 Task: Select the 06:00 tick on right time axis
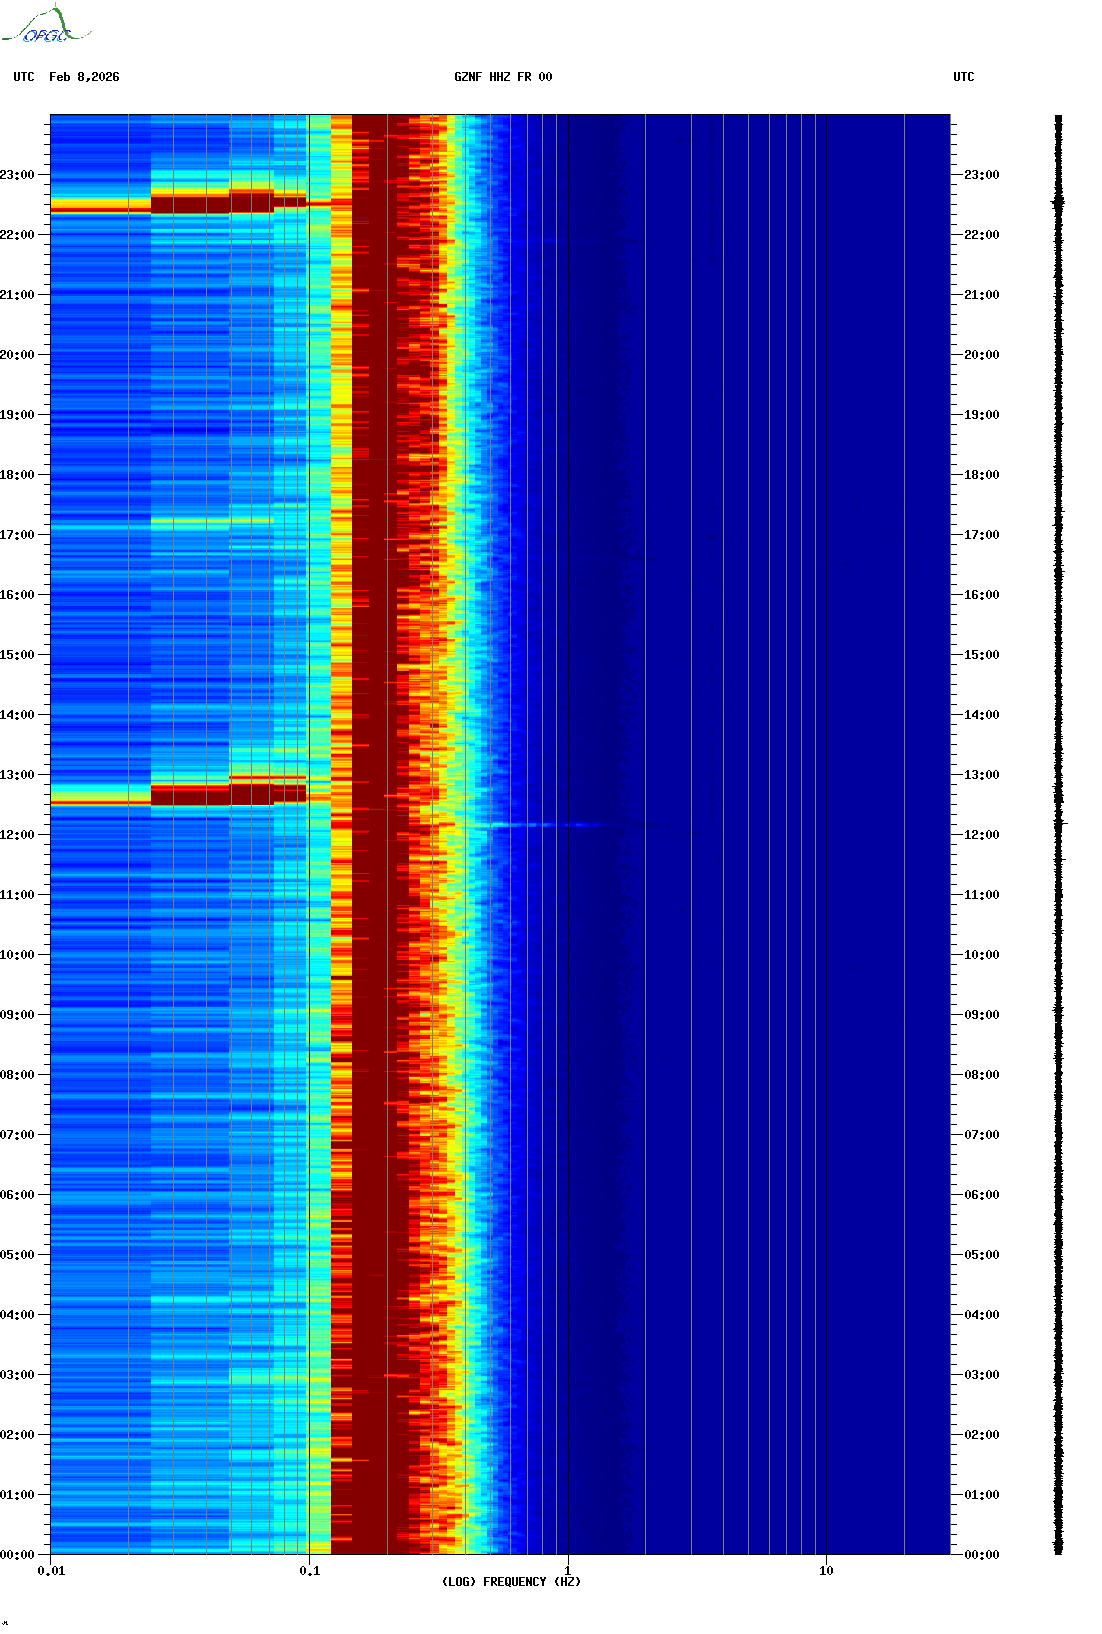981,1195
